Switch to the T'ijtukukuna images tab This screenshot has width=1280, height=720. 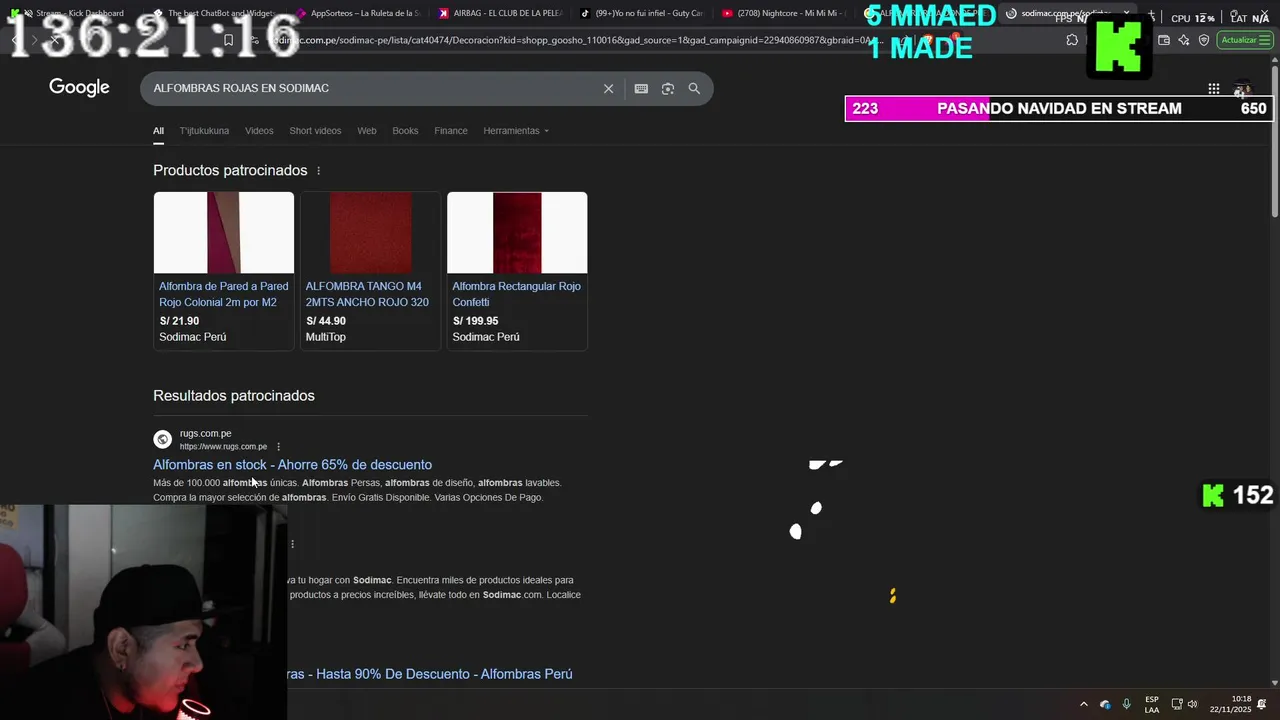pyautogui.click(x=204, y=131)
